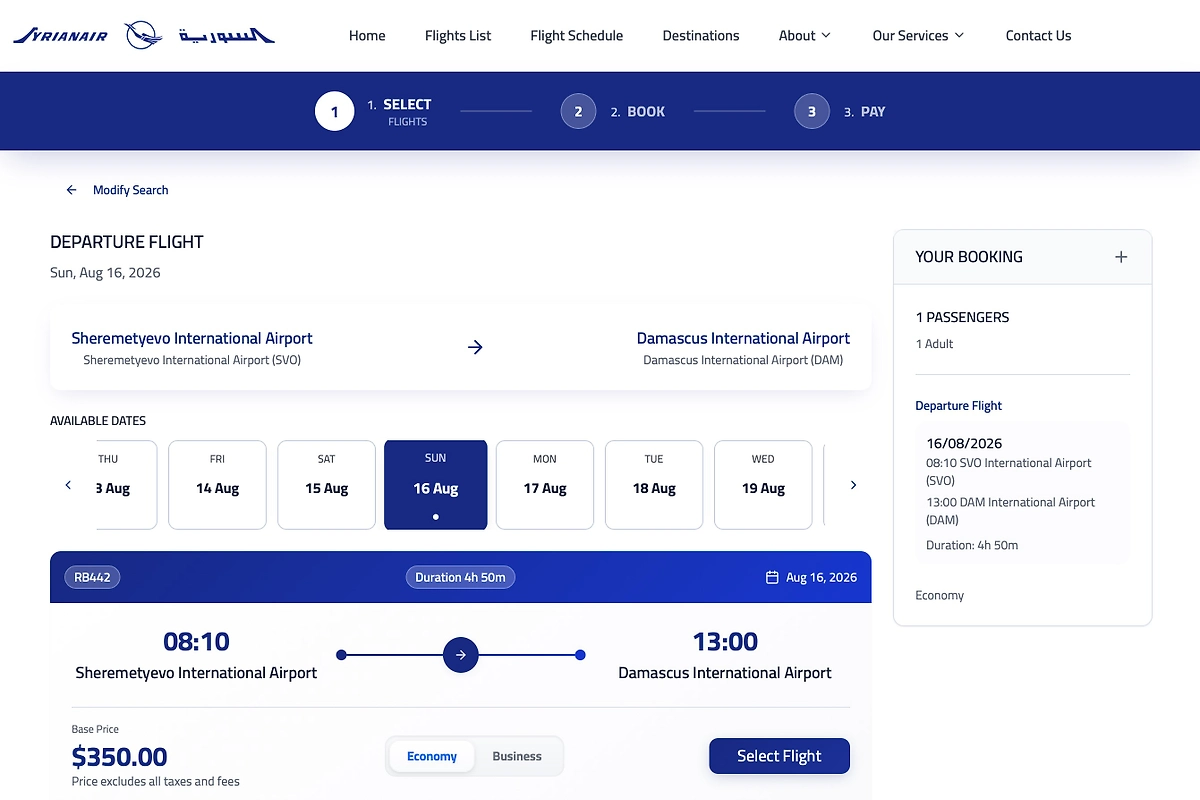Click the Modify Search link
1200x800 pixels.
click(x=131, y=190)
